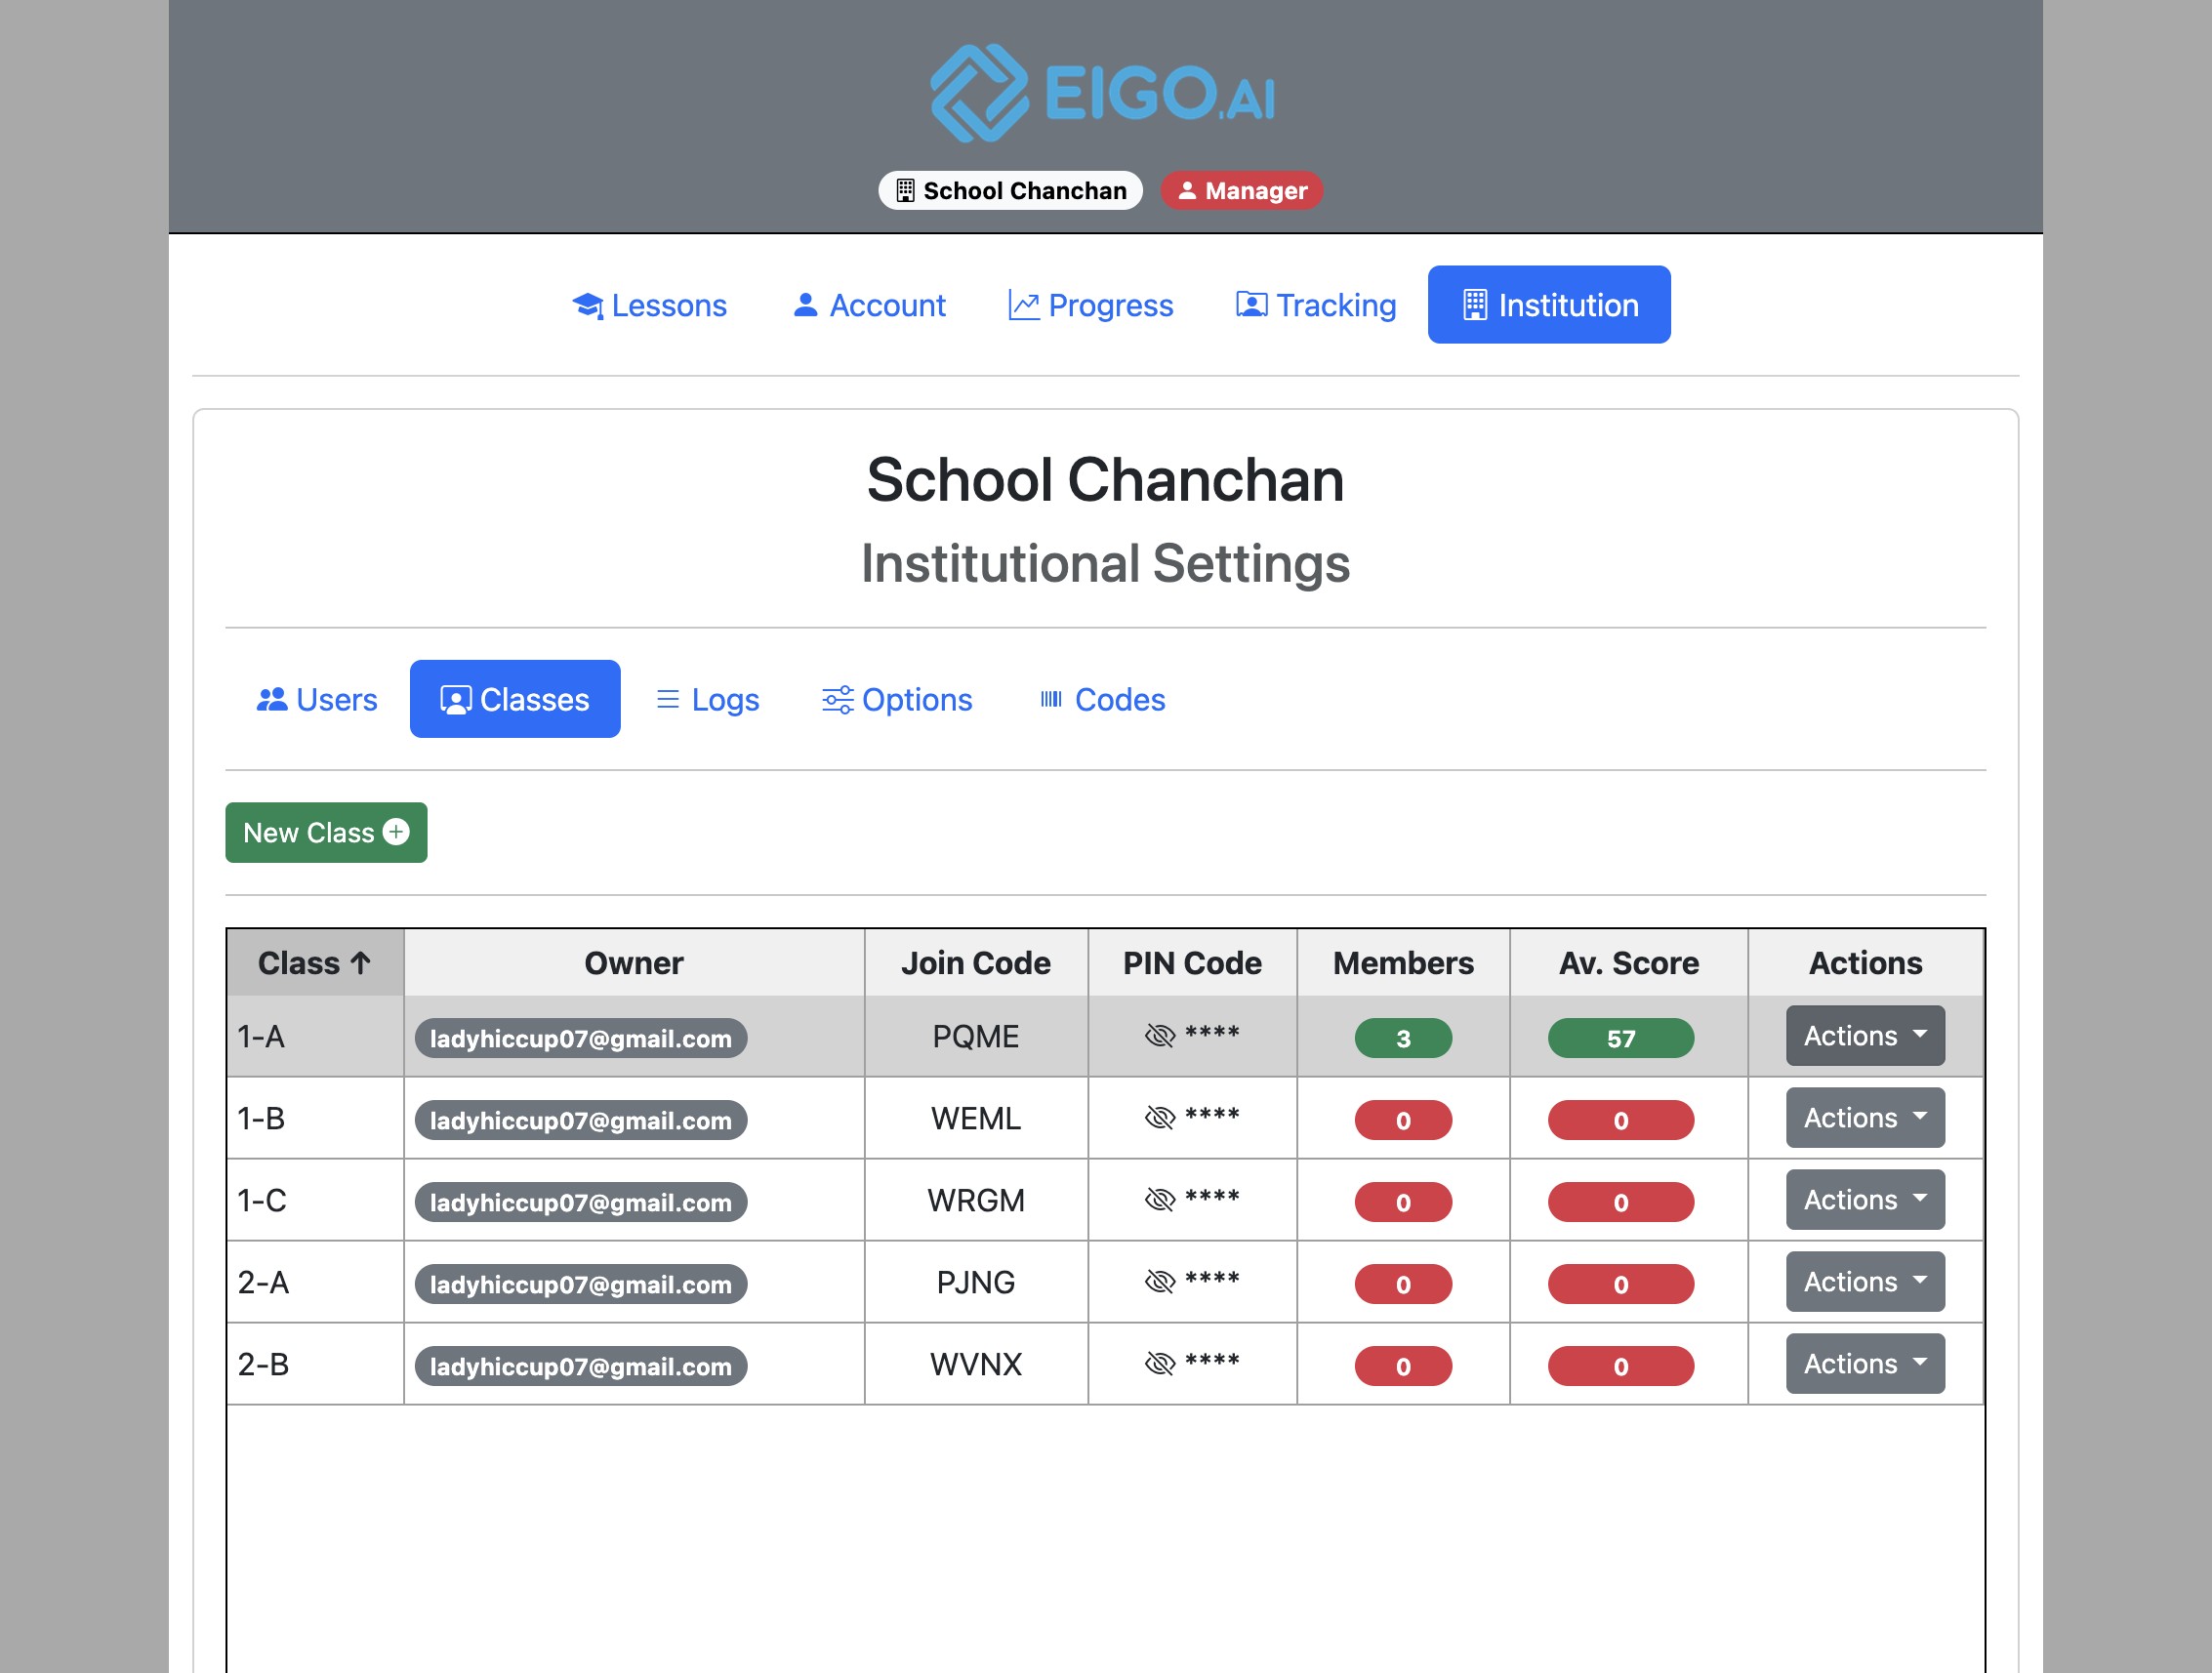Click the Institution building icon
The image size is (2212, 1673).
coord(1474,304)
